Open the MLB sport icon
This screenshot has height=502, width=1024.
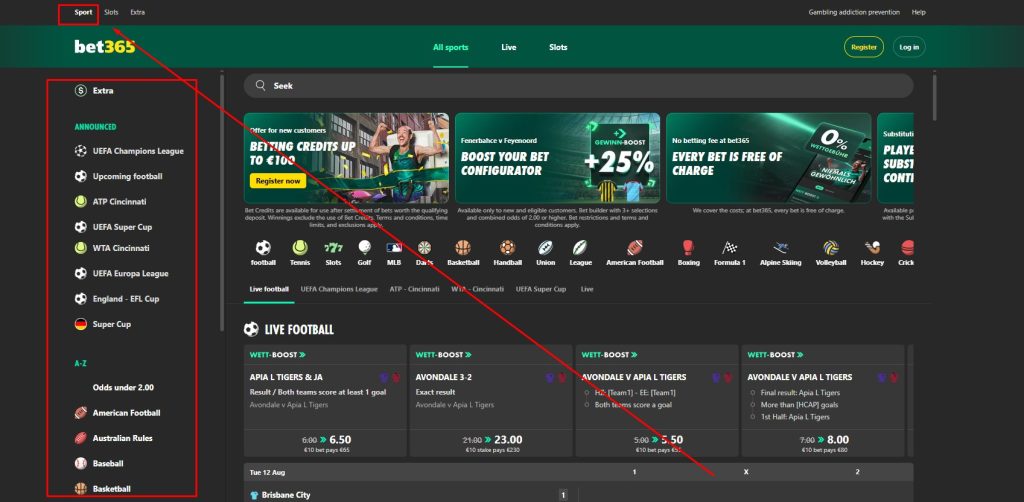pyautogui.click(x=394, y=248)
